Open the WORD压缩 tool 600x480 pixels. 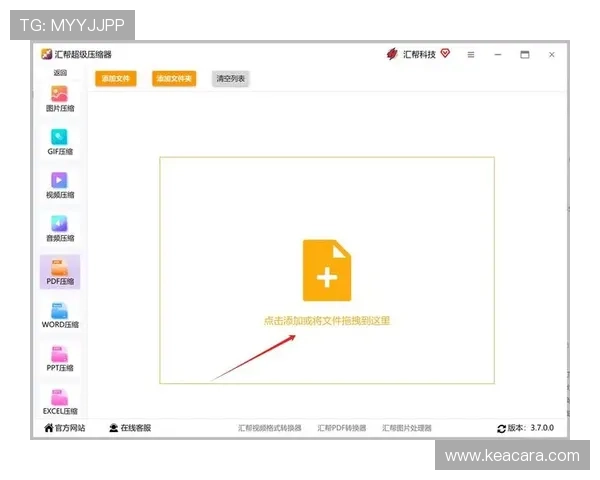pos(60,315)
